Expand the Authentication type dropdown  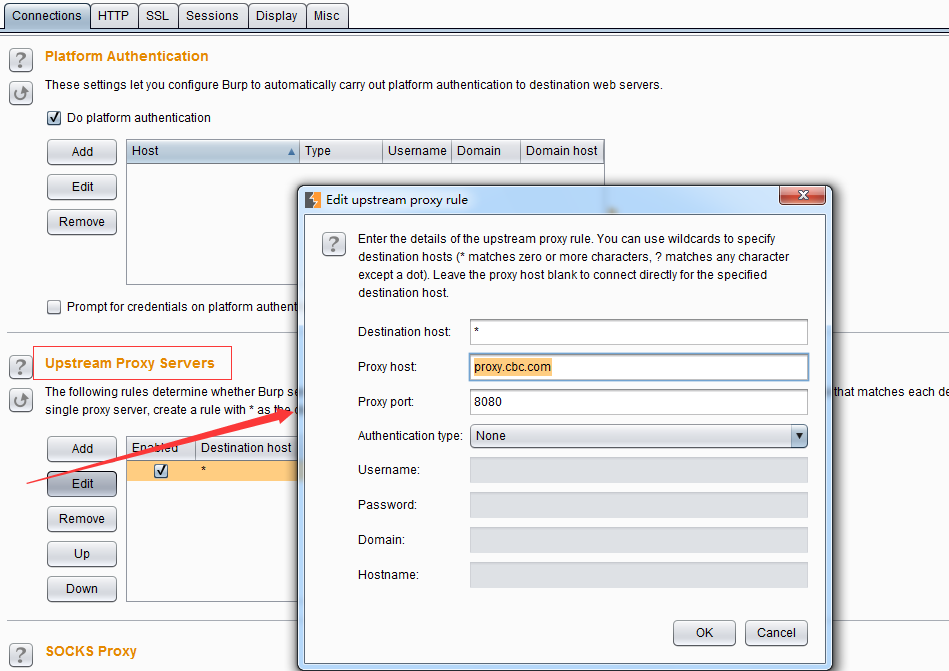click(x=798, y=436)
